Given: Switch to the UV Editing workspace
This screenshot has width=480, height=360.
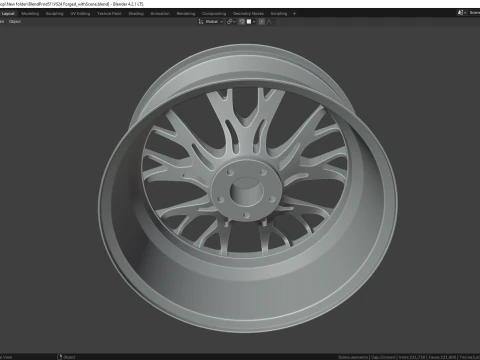Looking at the screenshot, I should [x=80, y=14].
